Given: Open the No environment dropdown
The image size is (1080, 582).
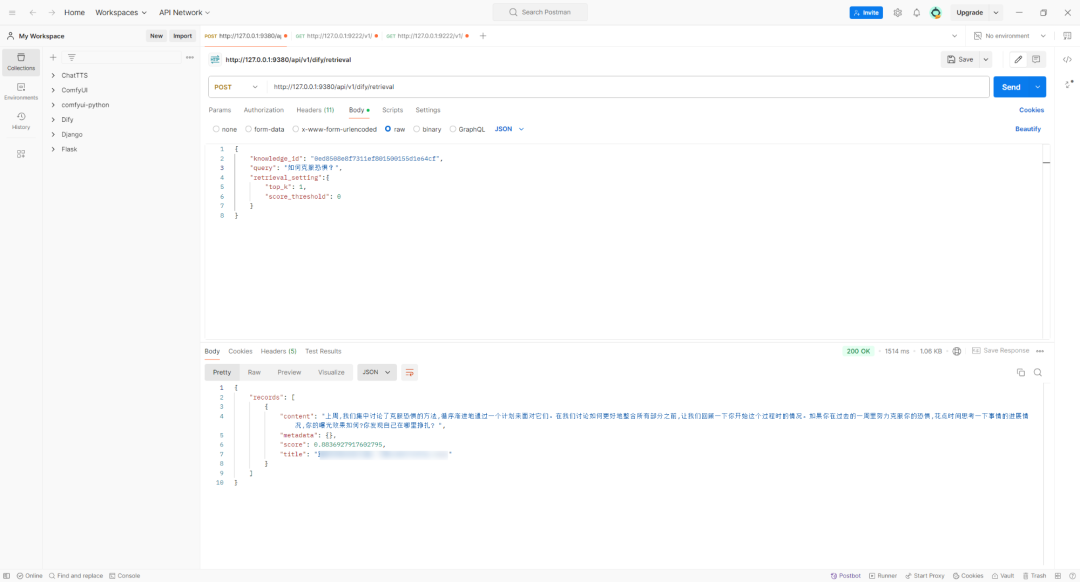Looking at the screenshot, I should (x=1010, y=36).
